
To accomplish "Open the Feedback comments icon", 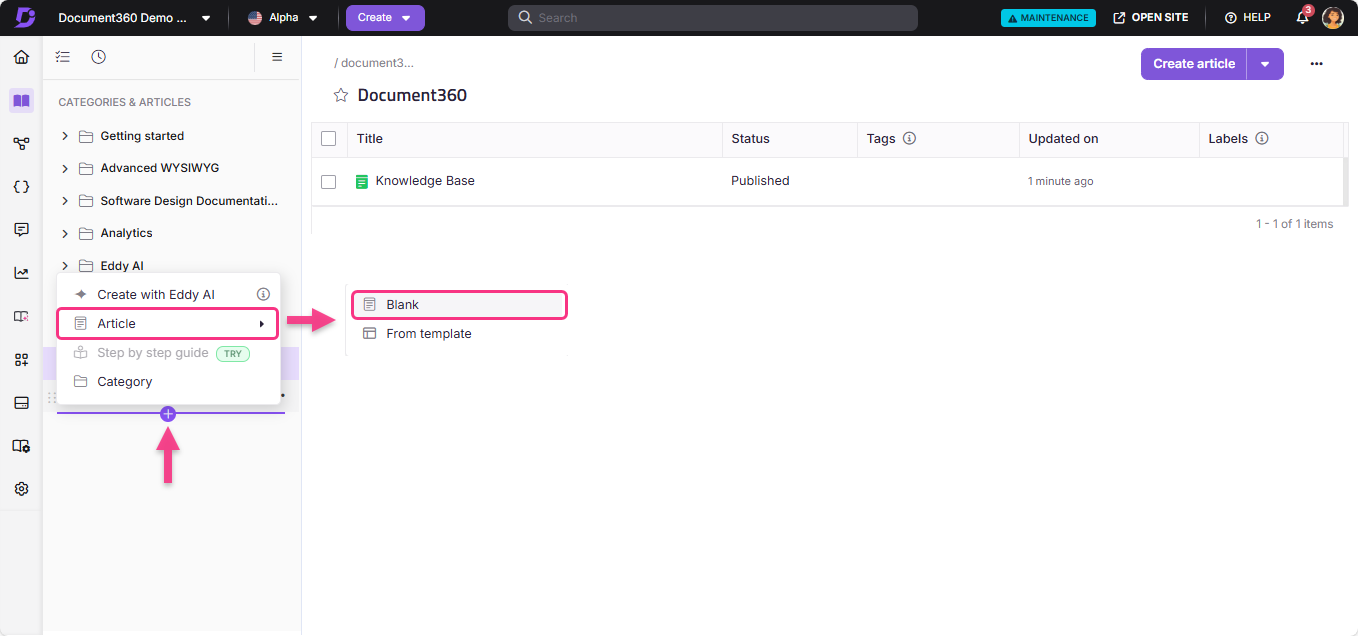I will (x=21, y=229).
